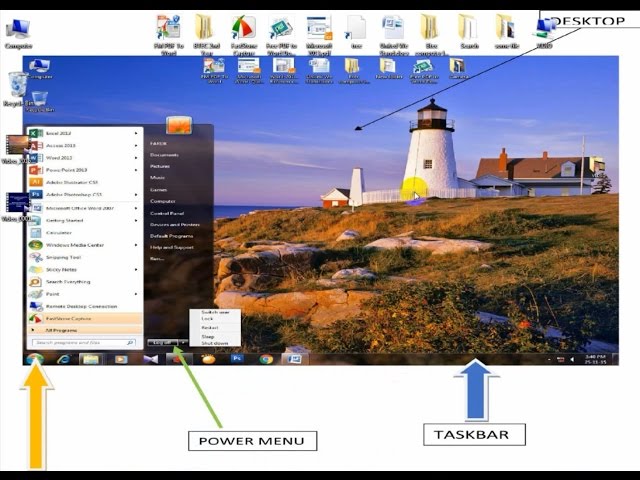The width and height of the screenshot is (640, 480).
Task: Open the Microsoft Office Word 2007 entry
Action: point(84,208)
